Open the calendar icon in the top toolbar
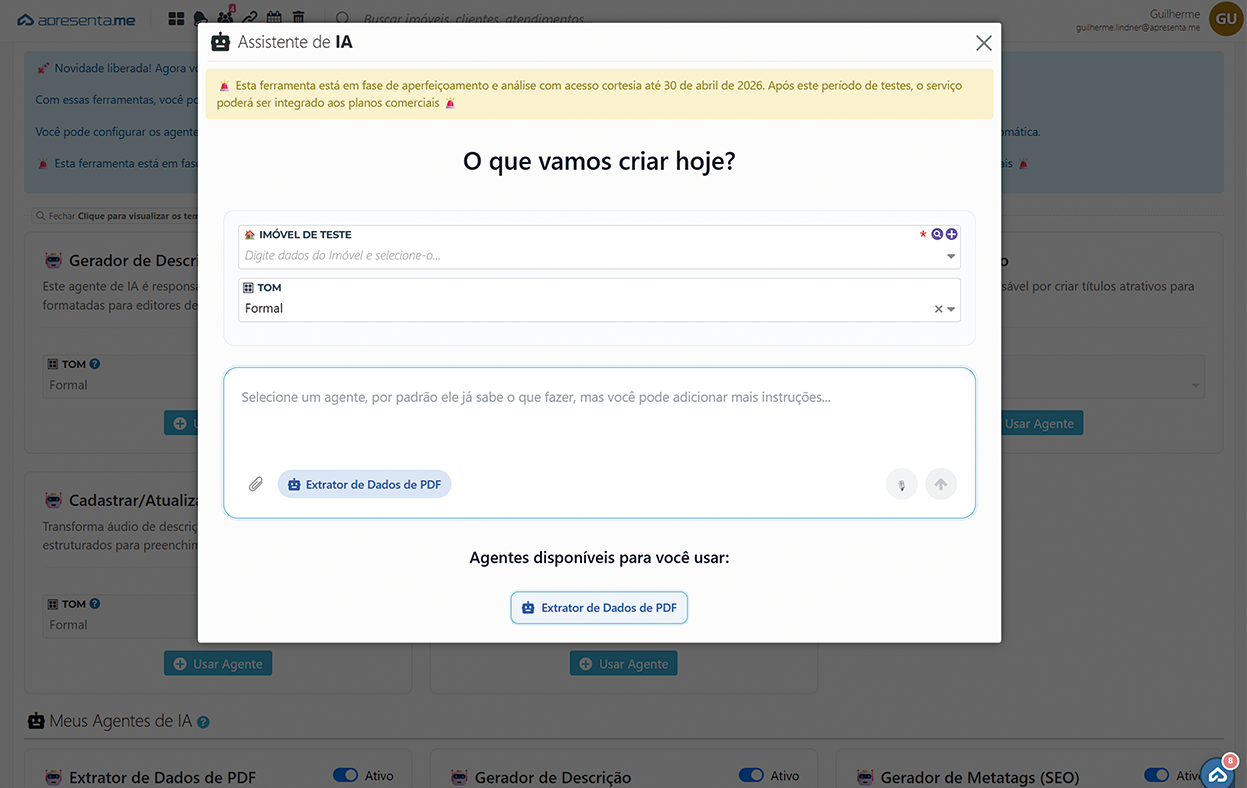Viewport: 1247px width, 788px height. [273, 18]
